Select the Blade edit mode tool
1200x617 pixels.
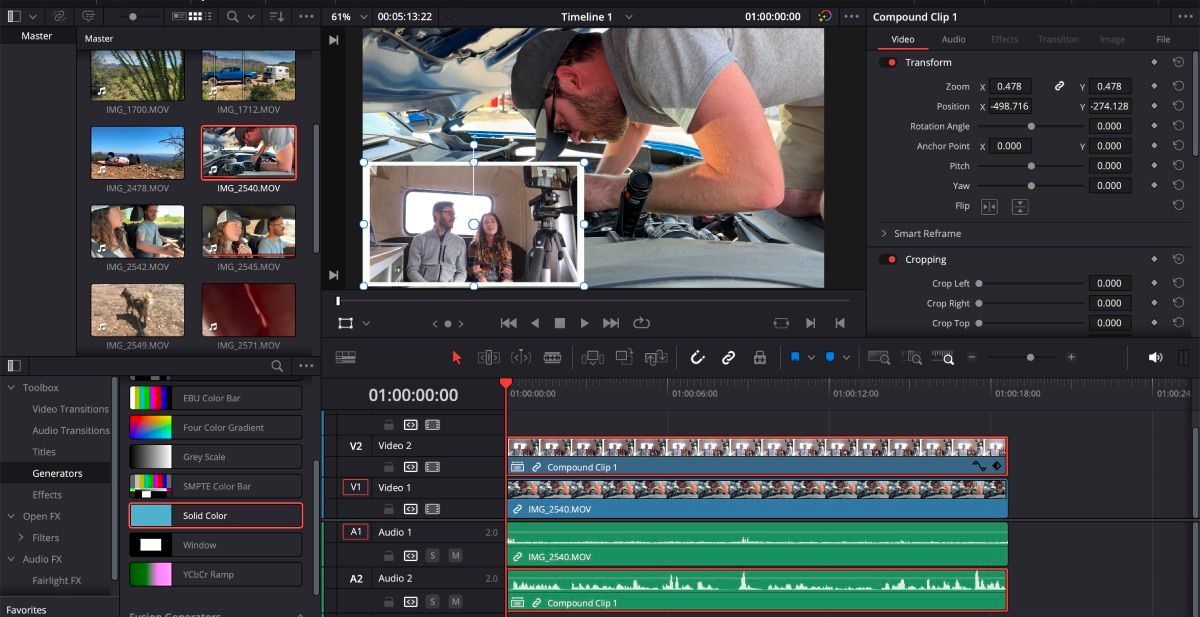point(554,357)
